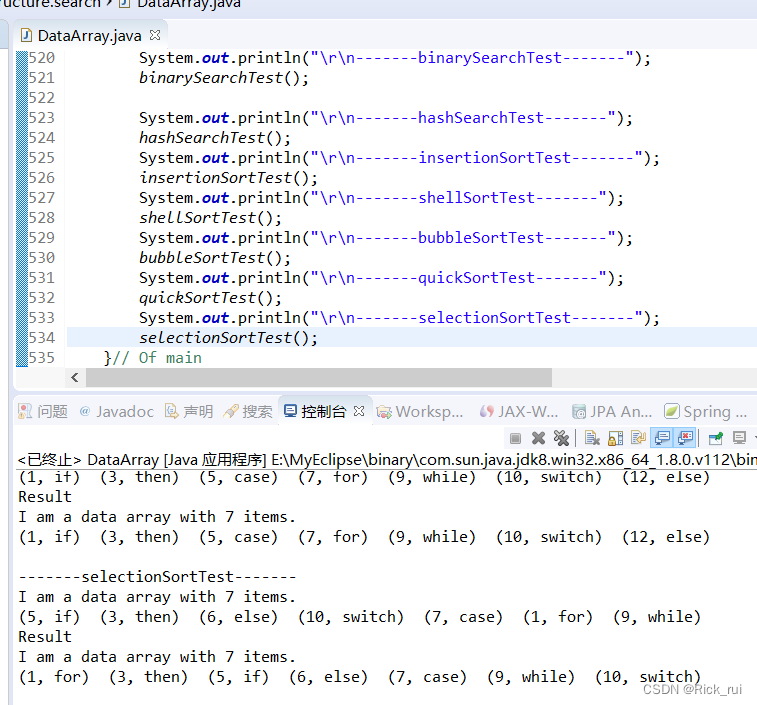Toggle Show Console on standard output change

[x=662, y=438]
